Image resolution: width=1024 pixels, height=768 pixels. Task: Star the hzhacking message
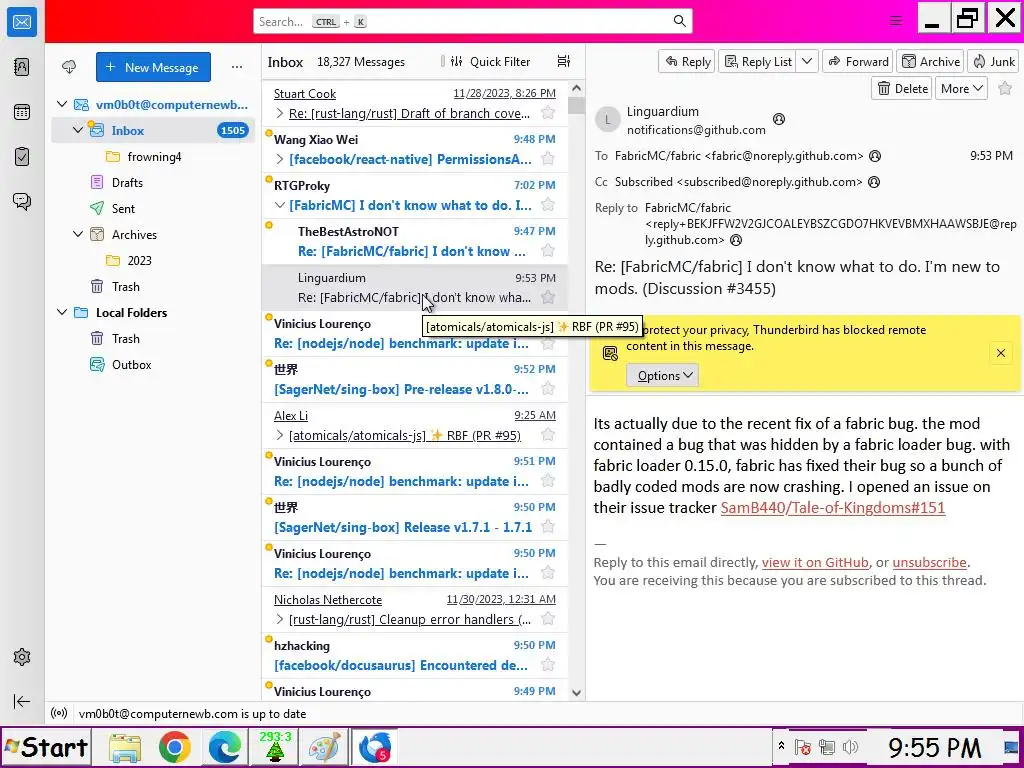tap(548, 665)
